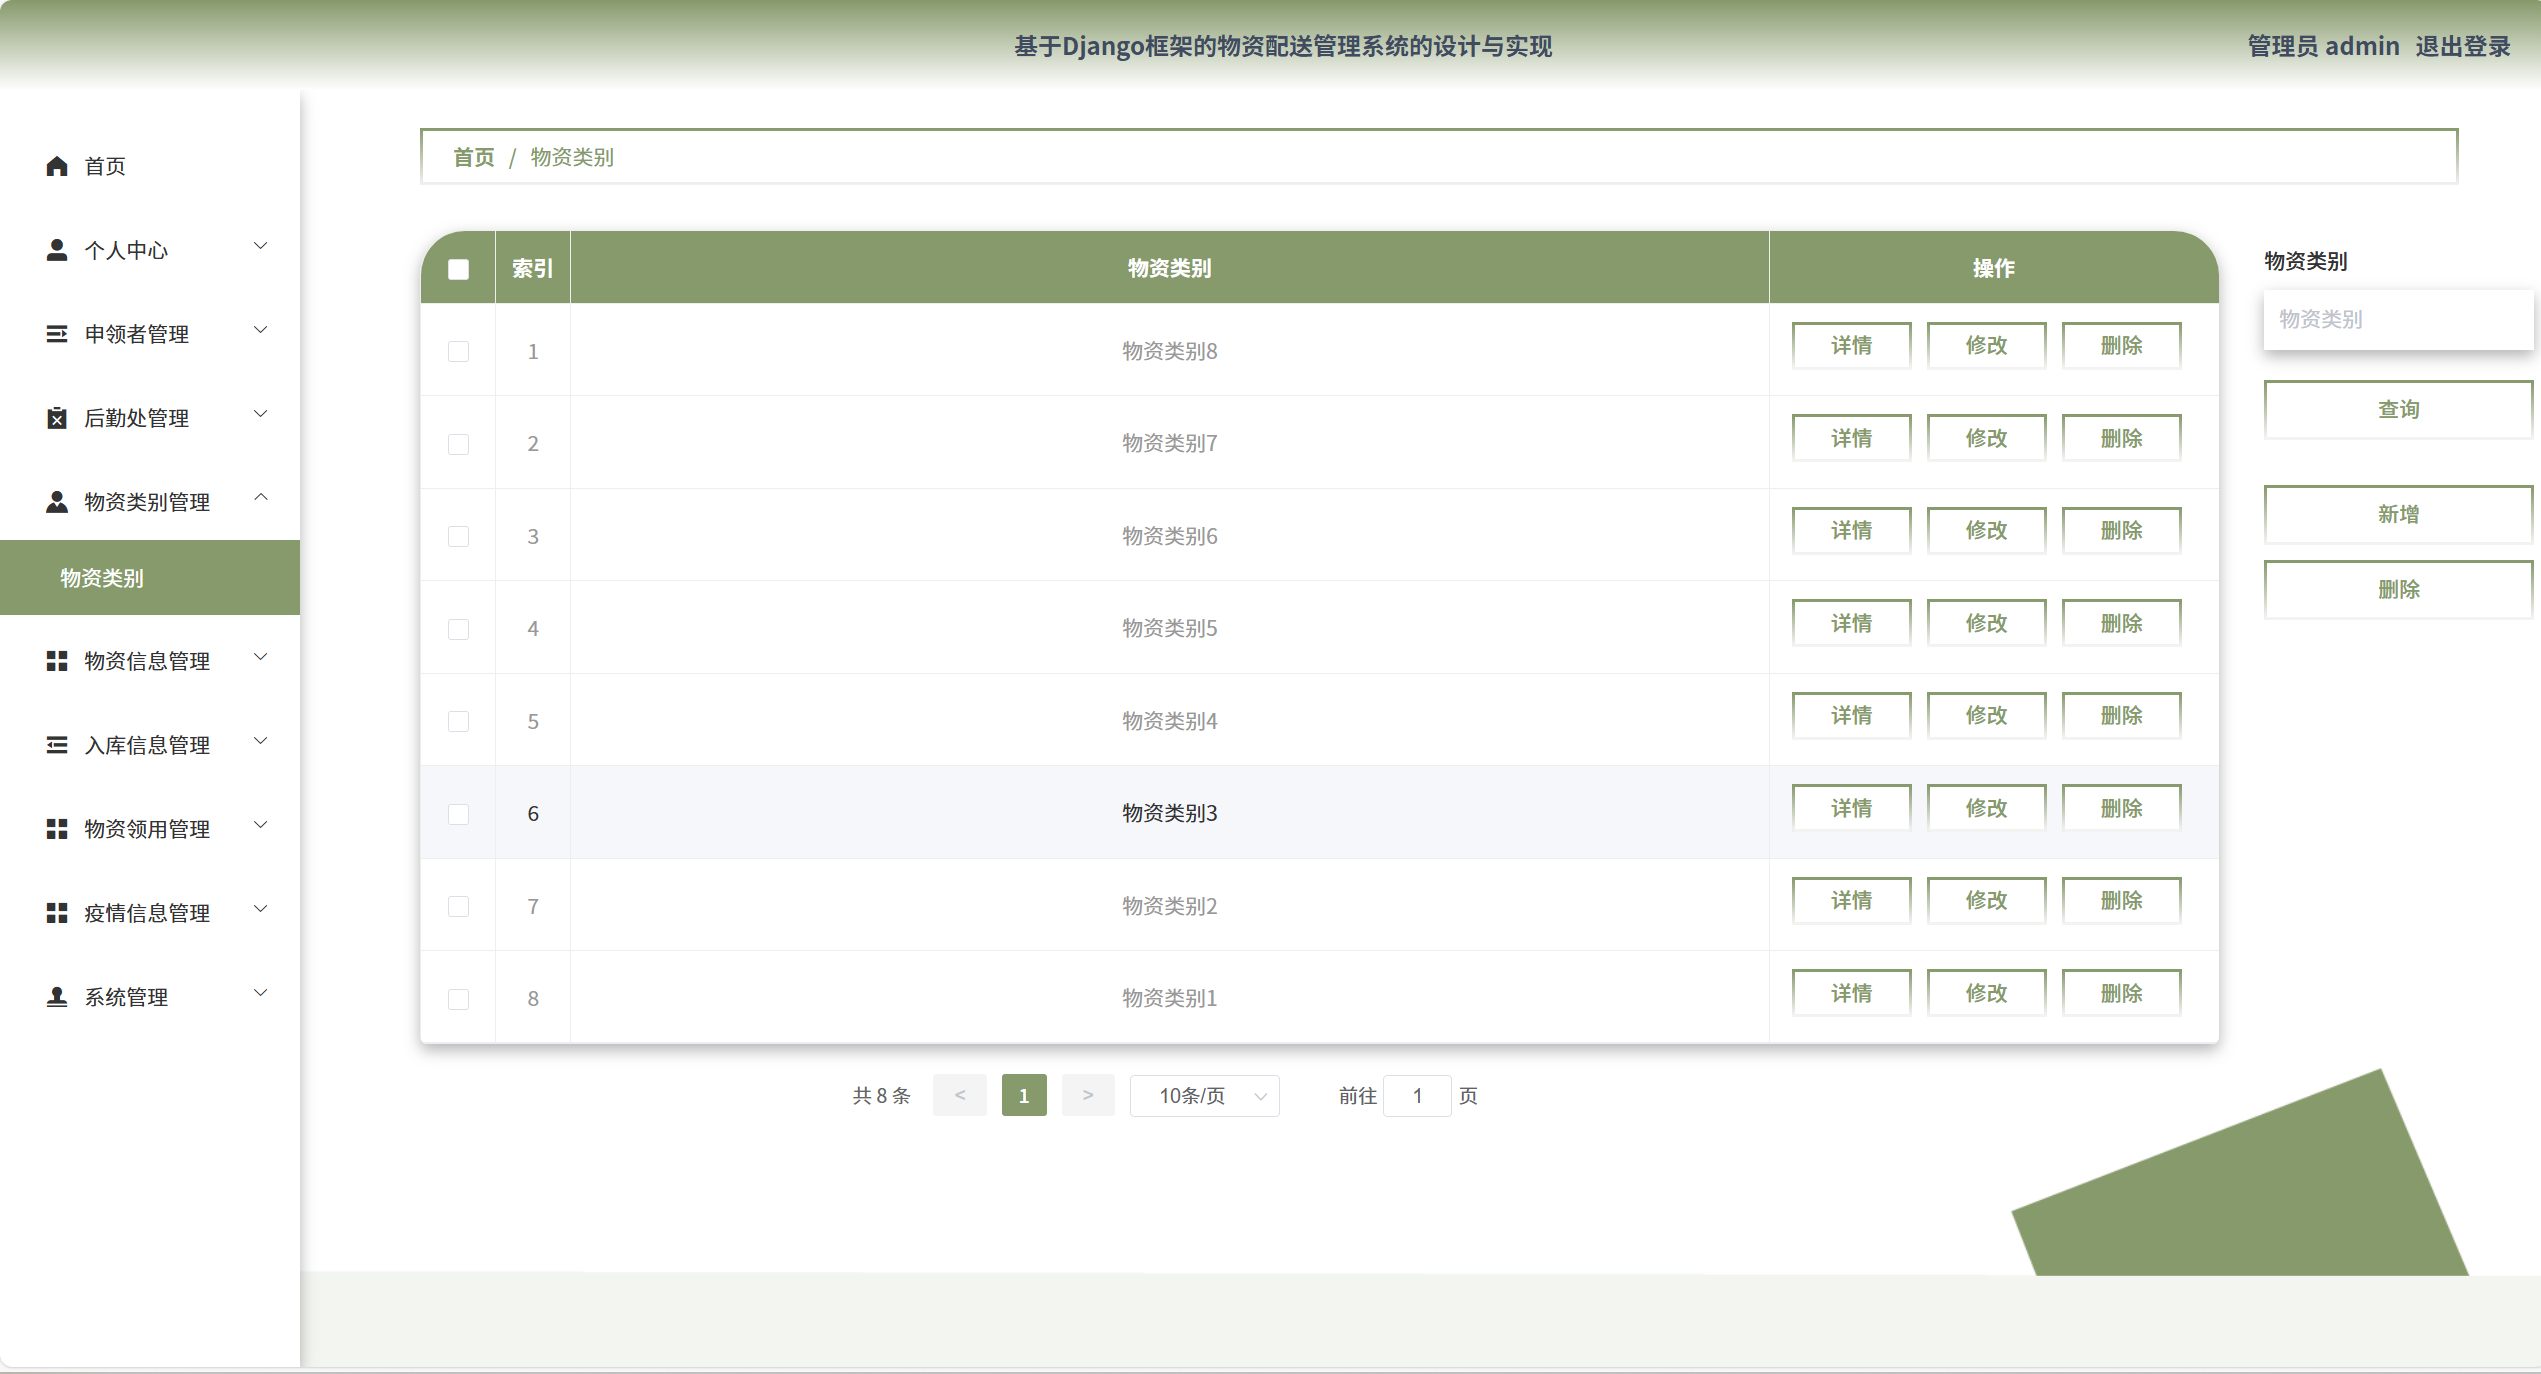Click the 查询 search button
This screenshot has height=1374, width=2541.
click(2397, 410)
